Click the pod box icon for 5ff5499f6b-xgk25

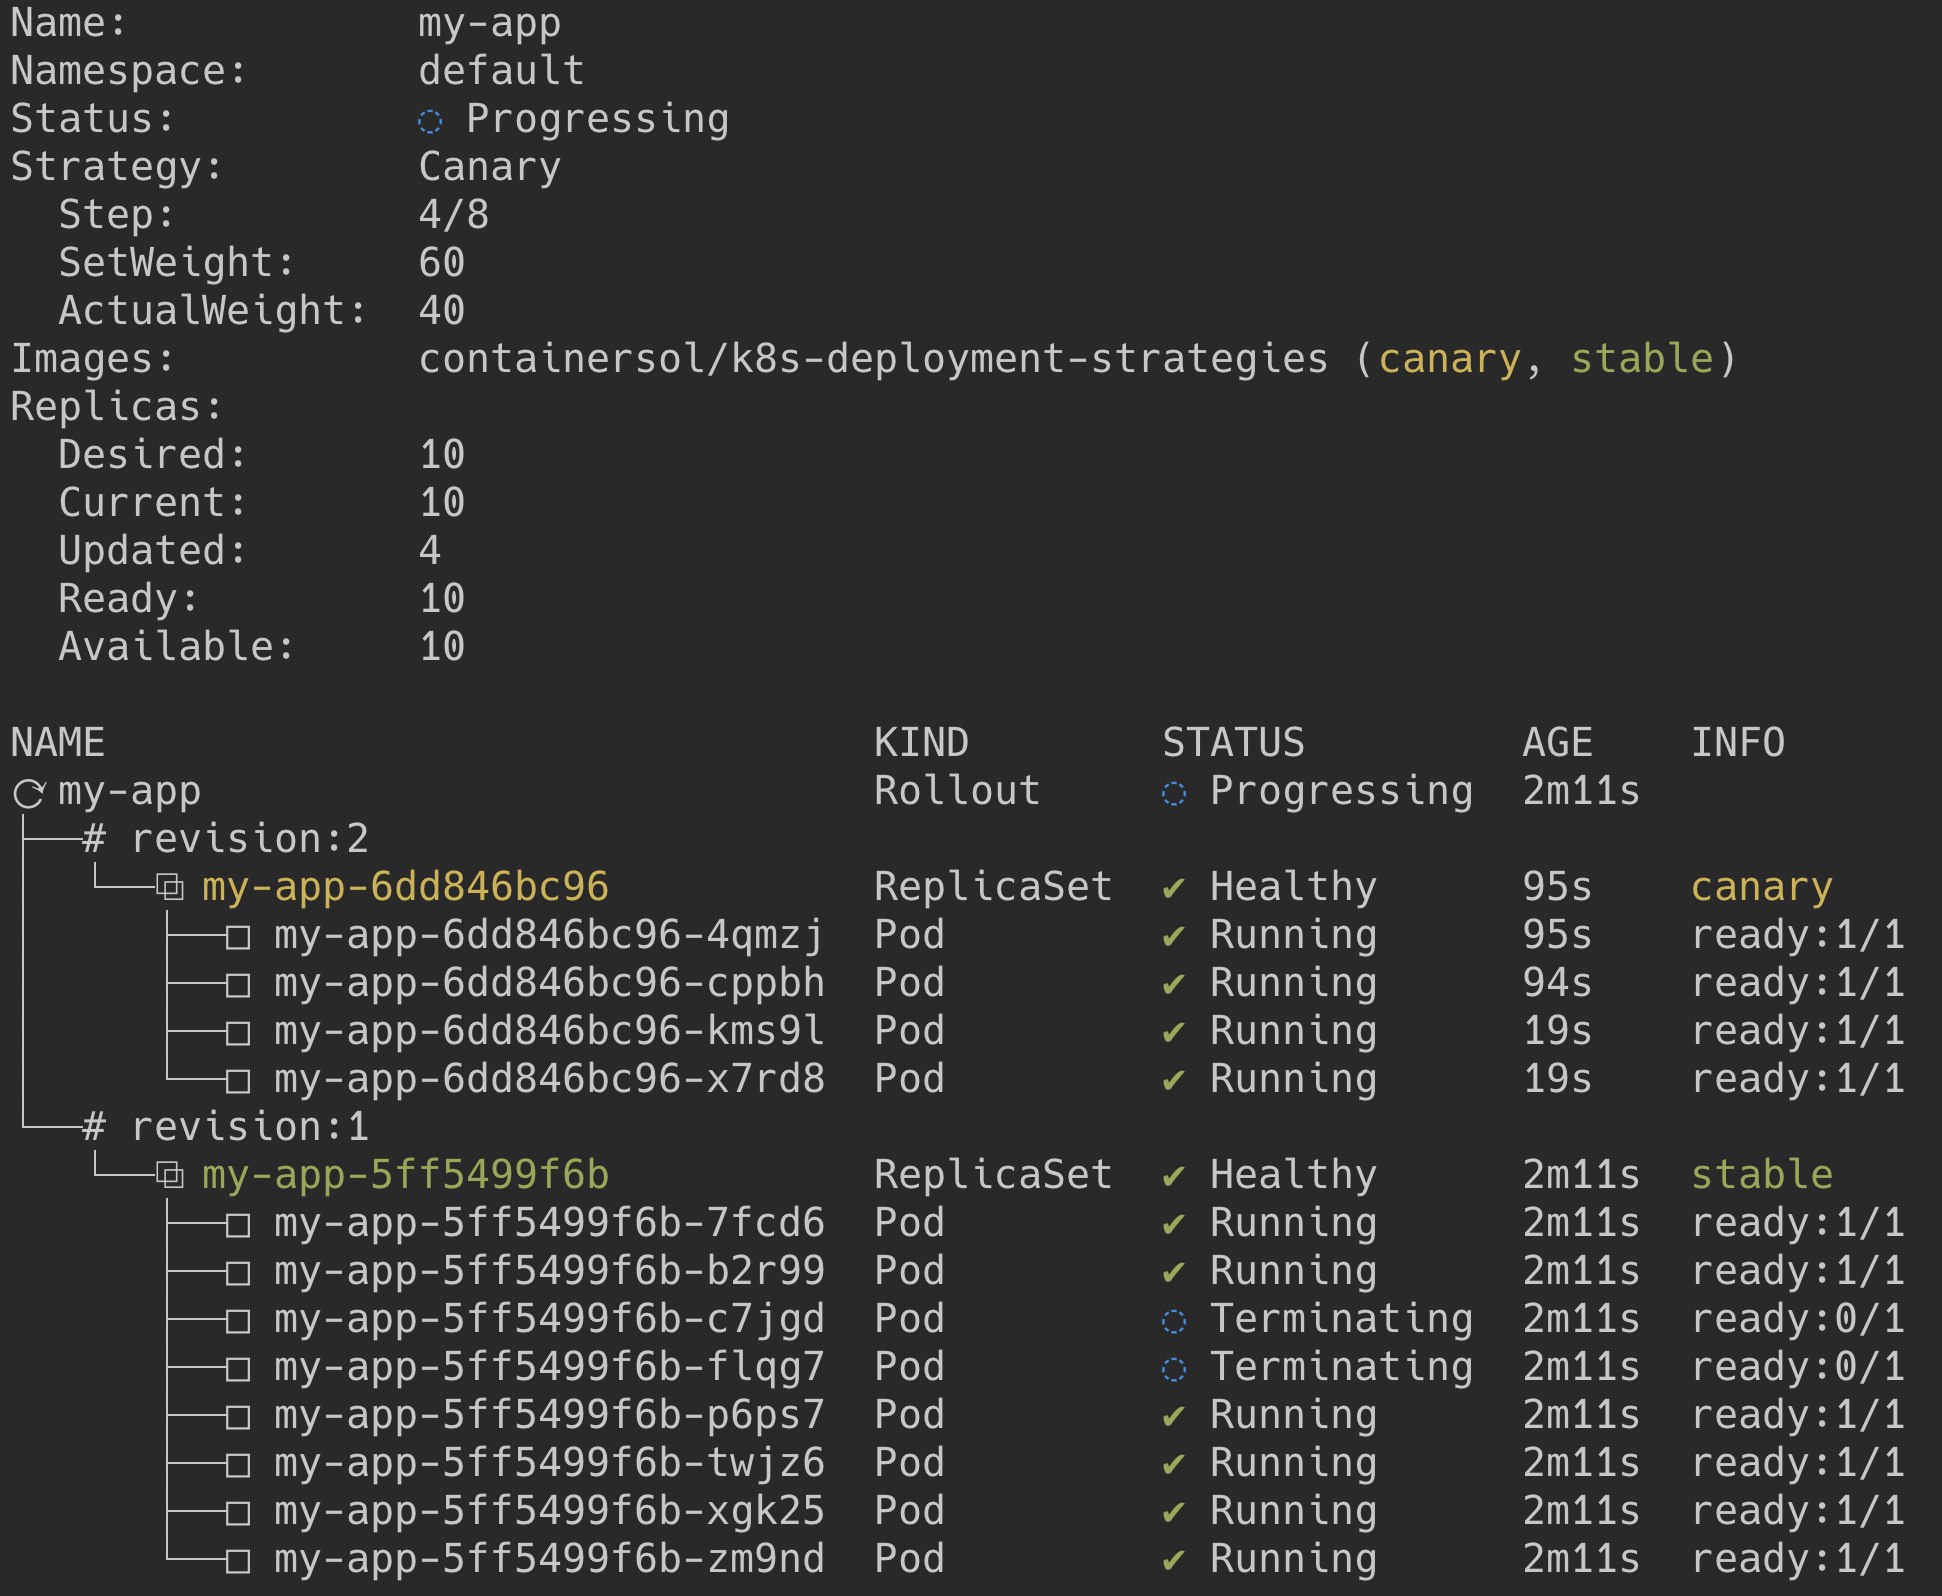238,1513
